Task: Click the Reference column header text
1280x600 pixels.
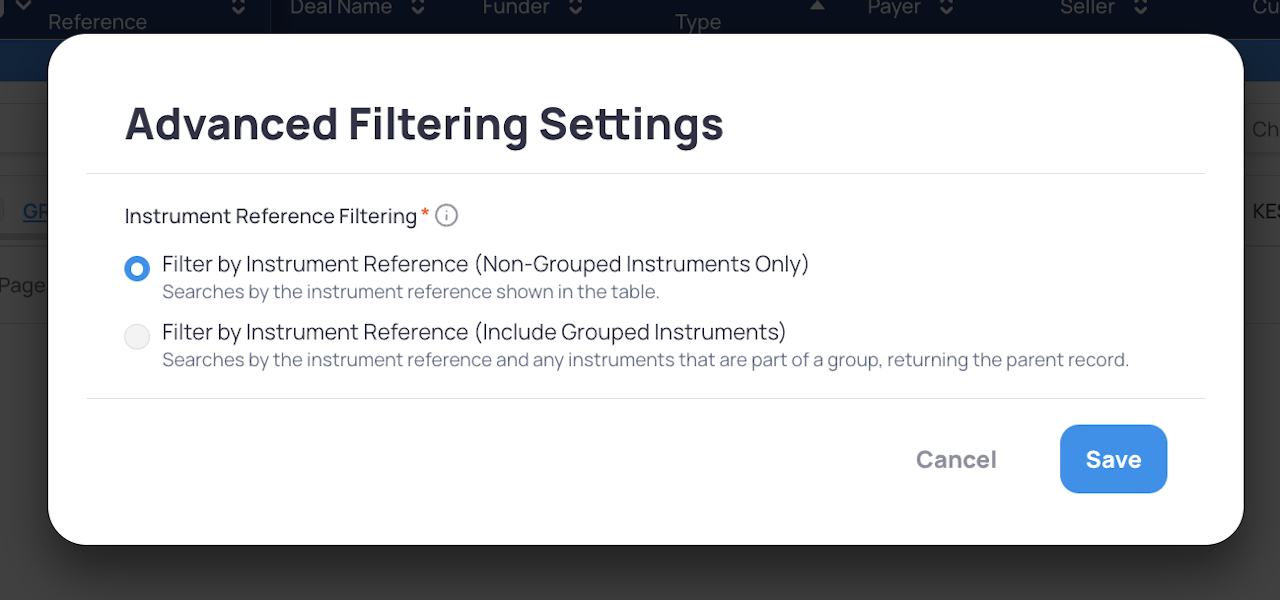Action: [97, 21]
